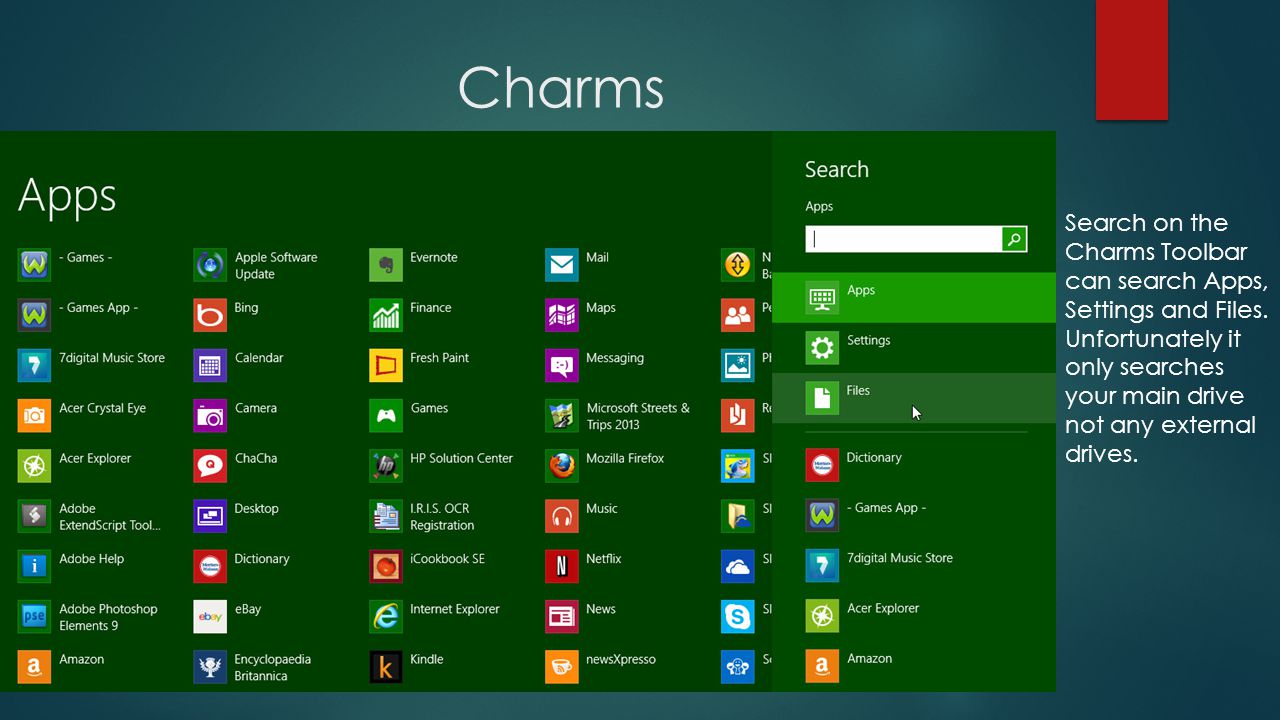Open the '- Games -' WildTangent entry in Apps list
The height and width of the screenshot is (720, 1280).
tap(66, 265)
